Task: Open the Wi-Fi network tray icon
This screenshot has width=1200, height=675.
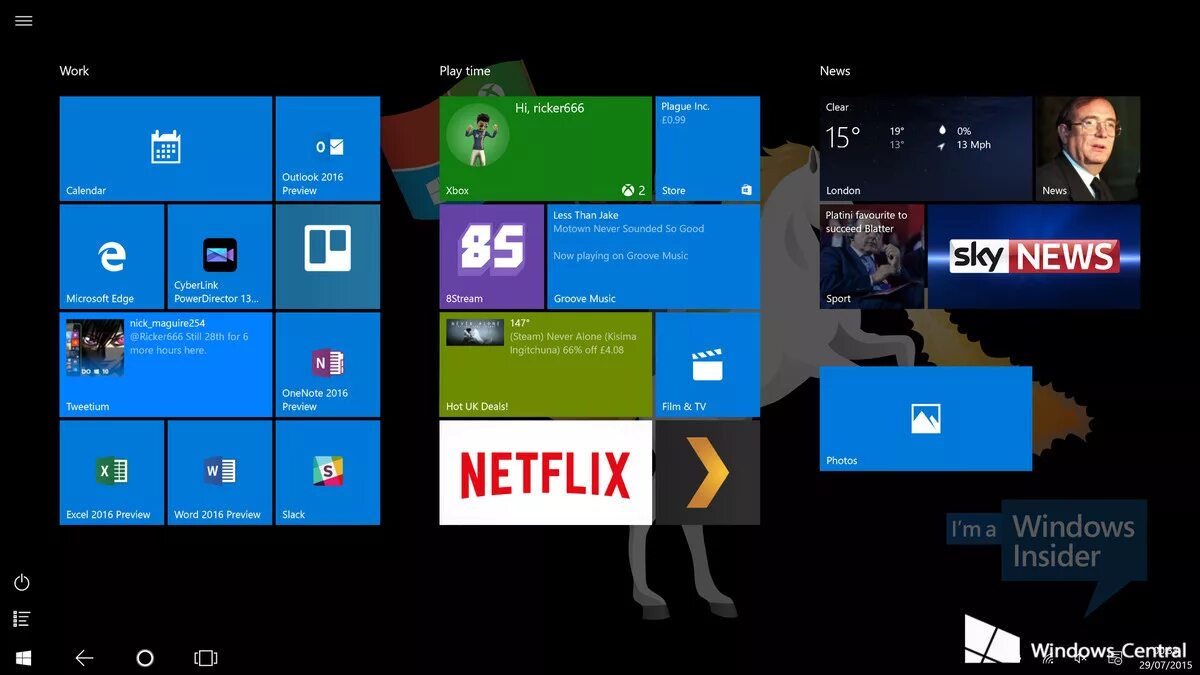Action: tap(1048, 658)
